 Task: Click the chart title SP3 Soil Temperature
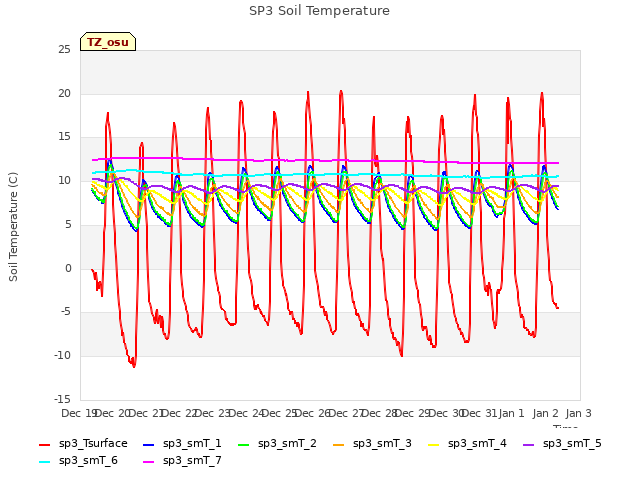[x=319, y=11]
